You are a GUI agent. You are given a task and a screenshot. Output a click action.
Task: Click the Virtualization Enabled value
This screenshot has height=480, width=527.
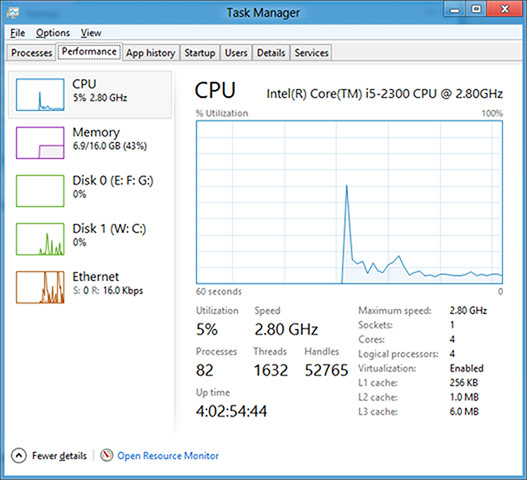pos(467,368)
